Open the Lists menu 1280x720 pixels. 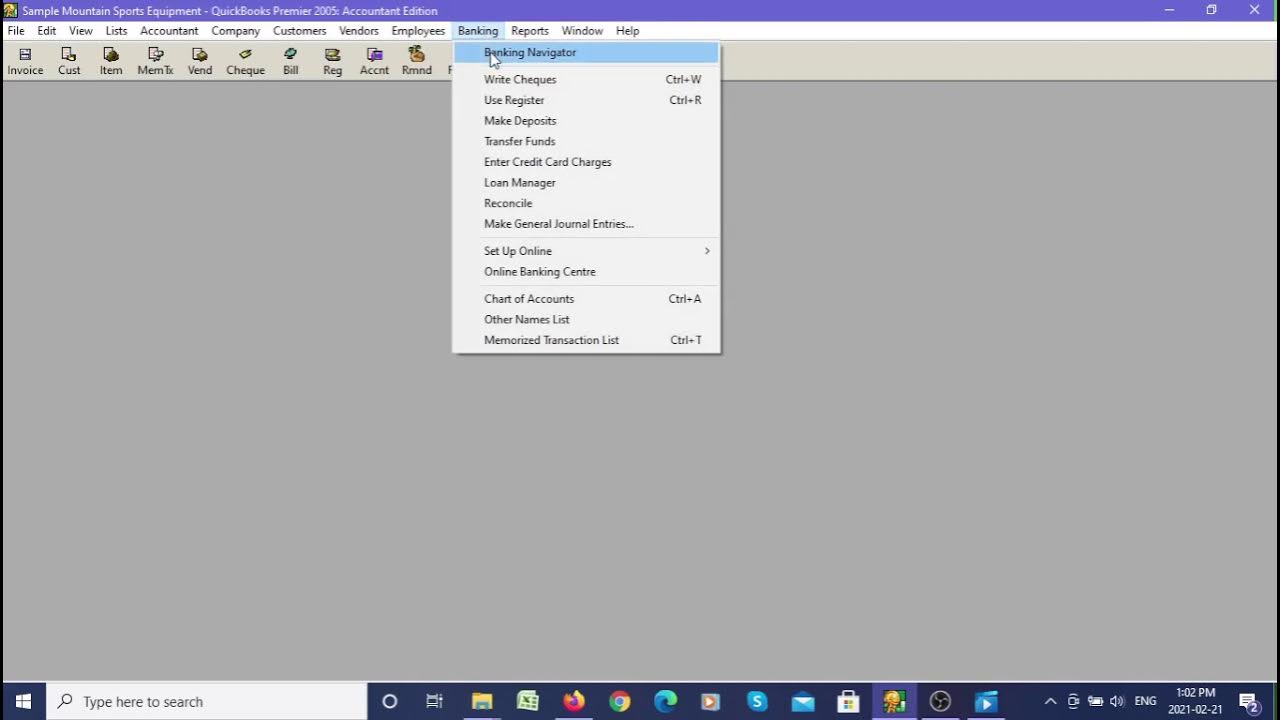(x=117, y=31)
